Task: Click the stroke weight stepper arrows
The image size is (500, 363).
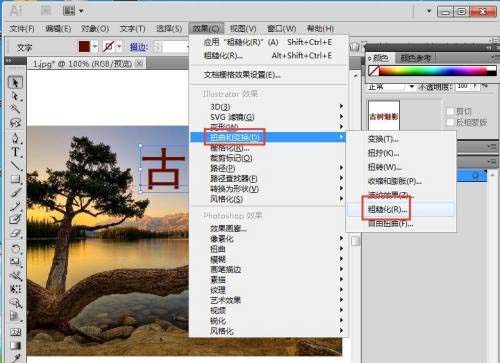Action: coord(158,47)
